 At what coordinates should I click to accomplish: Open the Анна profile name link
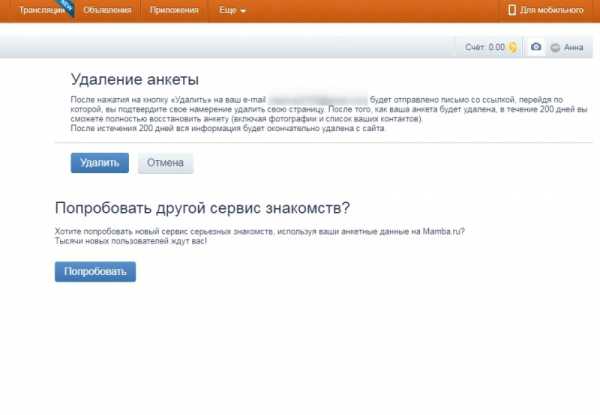574,47
